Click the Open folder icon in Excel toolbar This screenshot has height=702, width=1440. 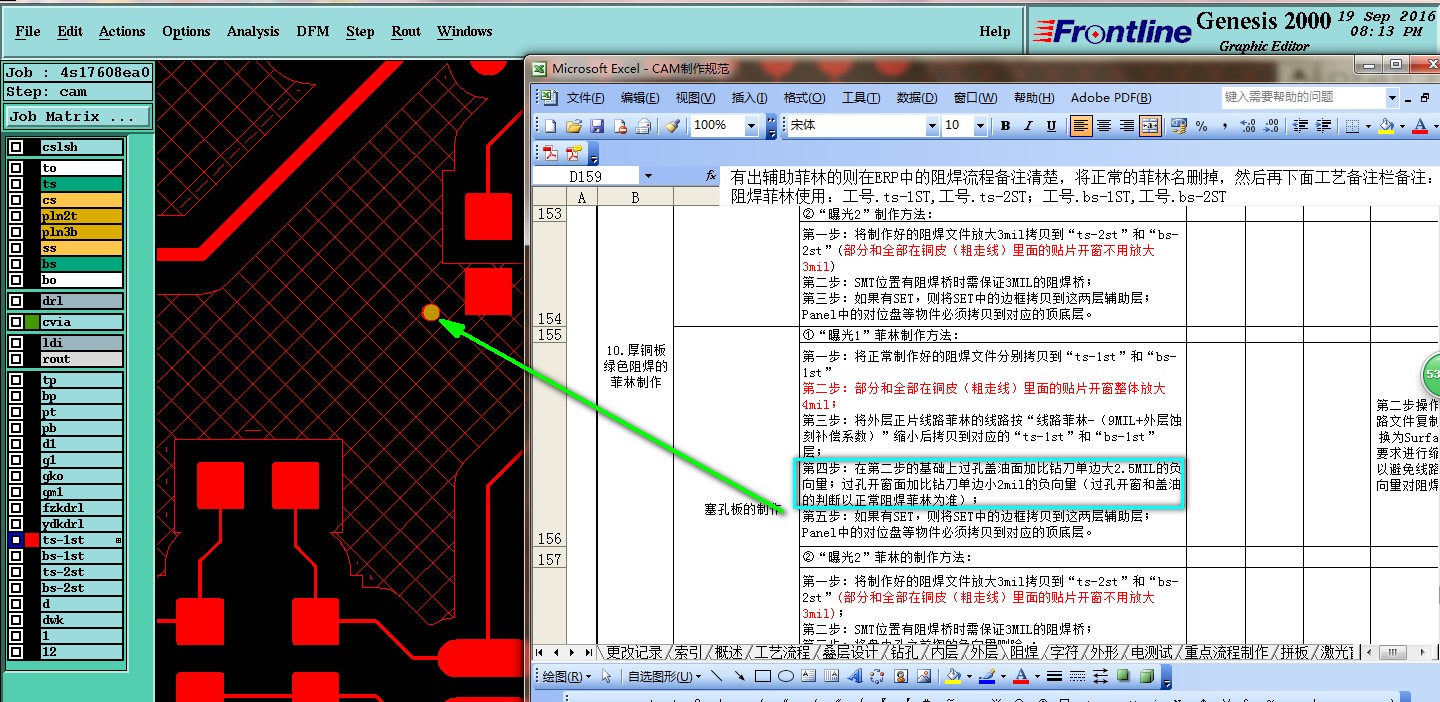click(574, 126)
